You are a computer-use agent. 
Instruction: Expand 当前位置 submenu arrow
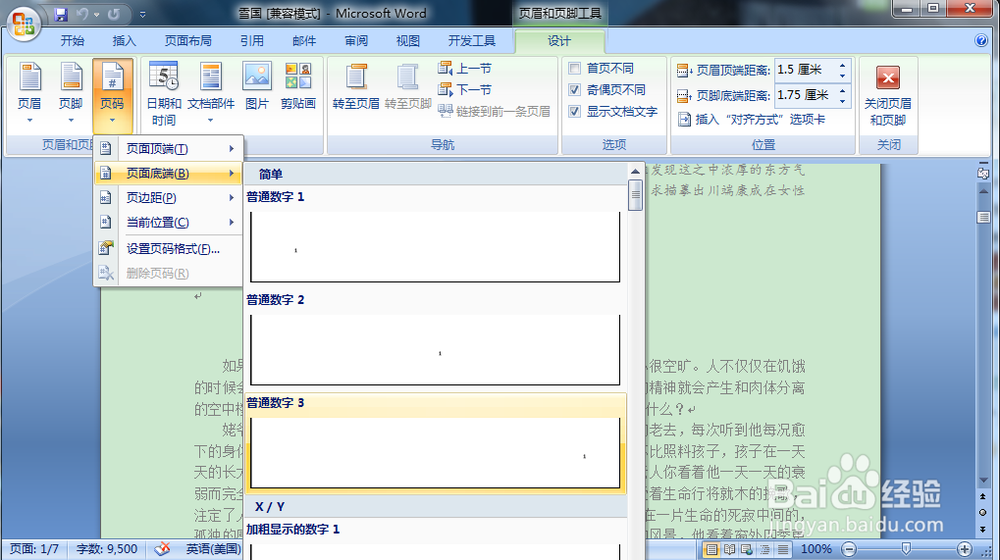[232, 222]
